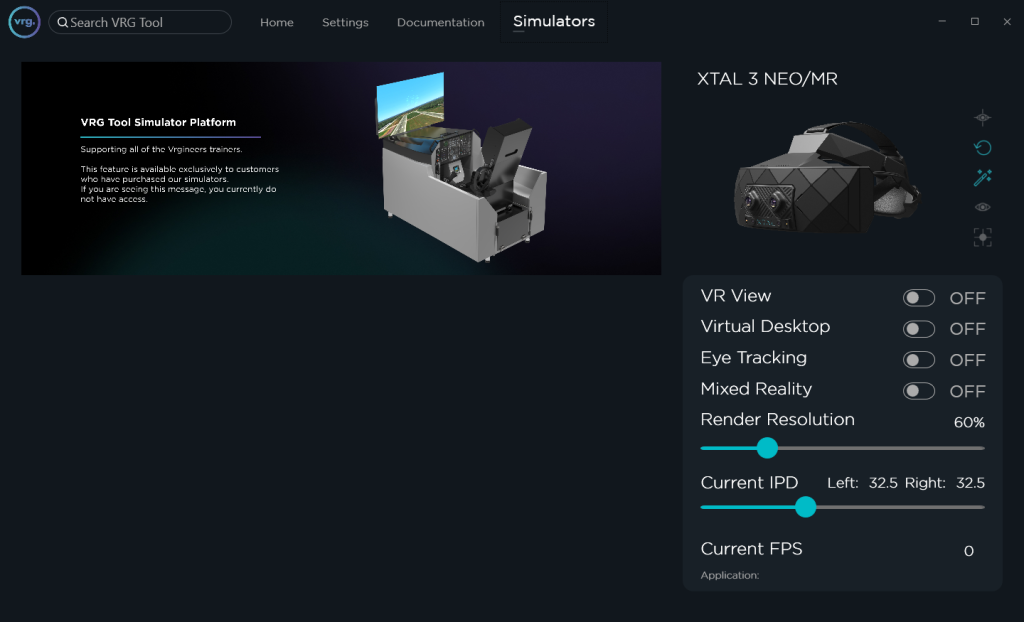Screen dimensions: 1024x622
Task: Select the Simulators tab
Action: (x=554, y=22)
